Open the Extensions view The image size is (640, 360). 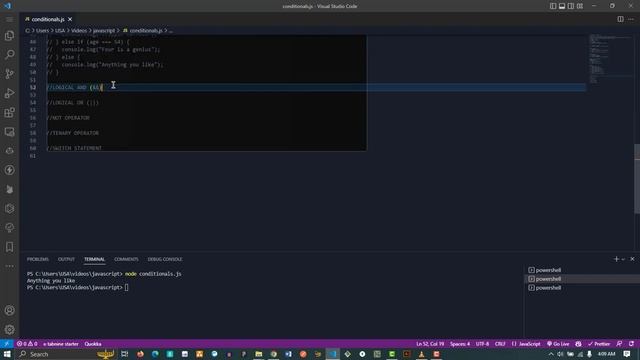point(9,112)
